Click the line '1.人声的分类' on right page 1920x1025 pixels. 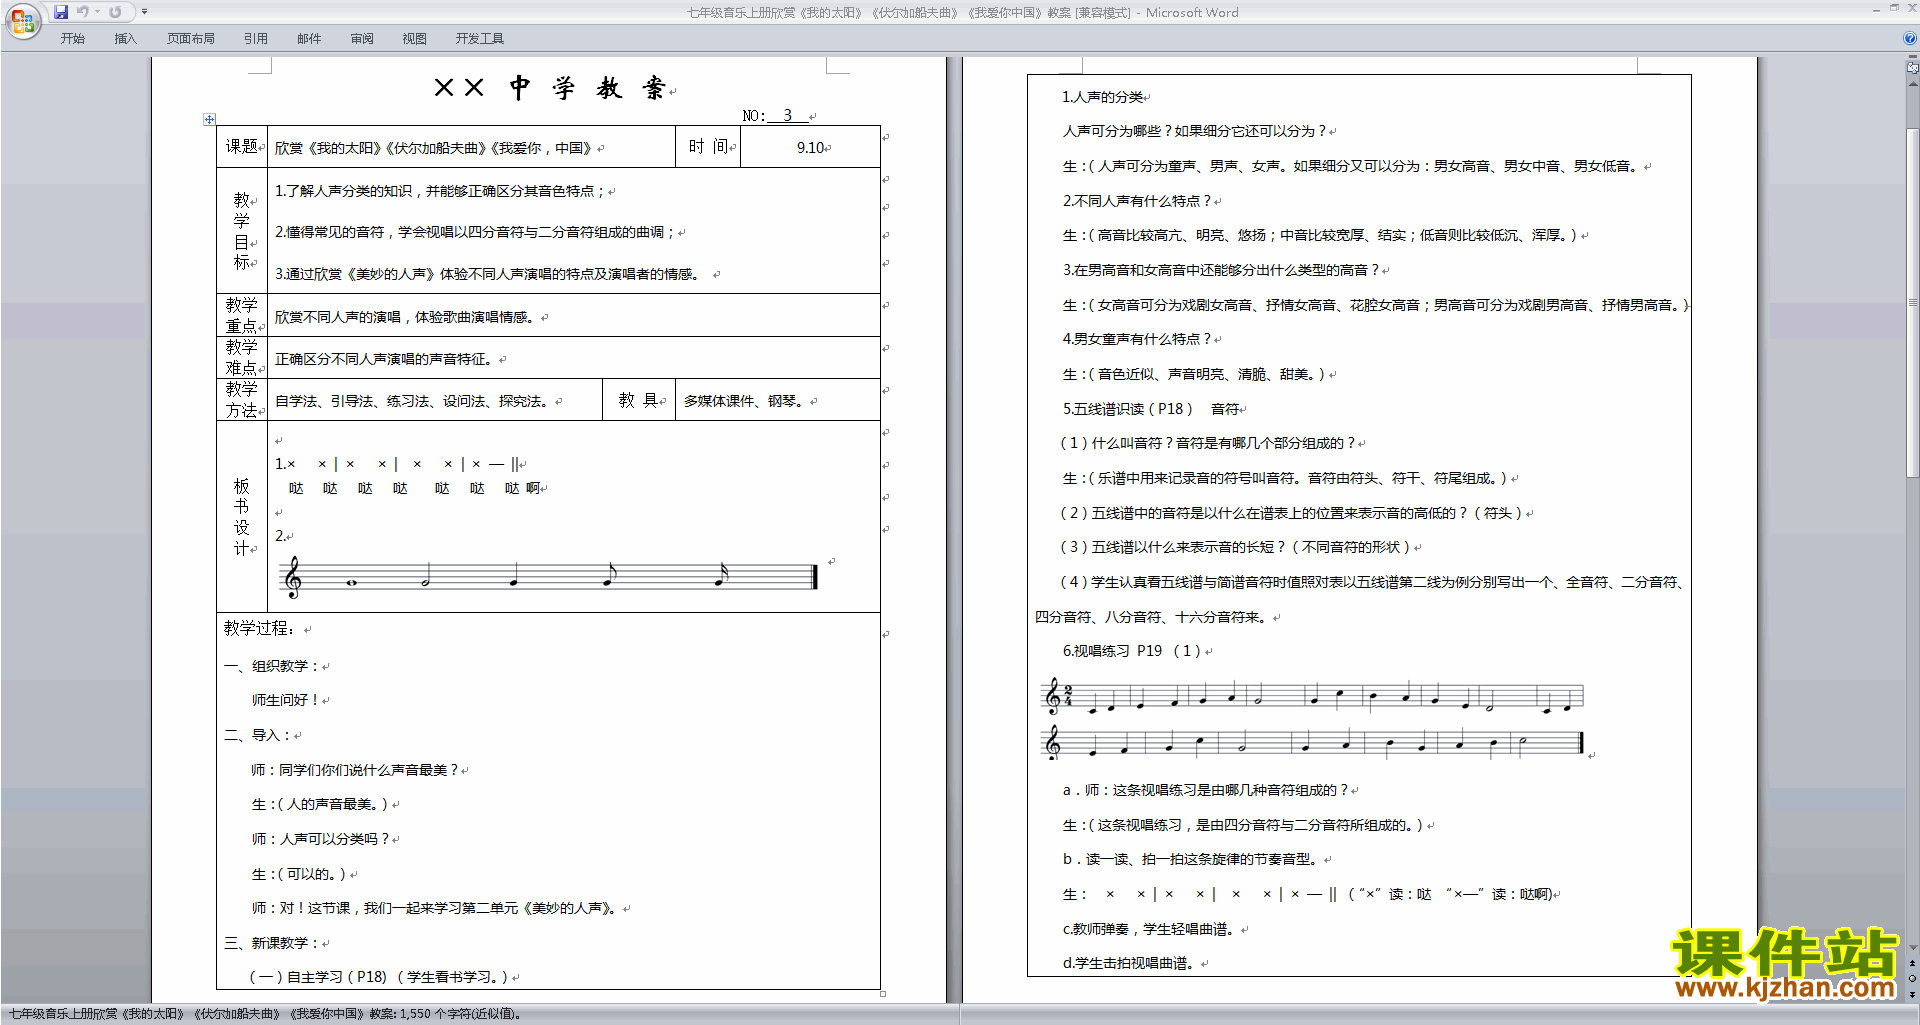click(x=1103, y=97)
